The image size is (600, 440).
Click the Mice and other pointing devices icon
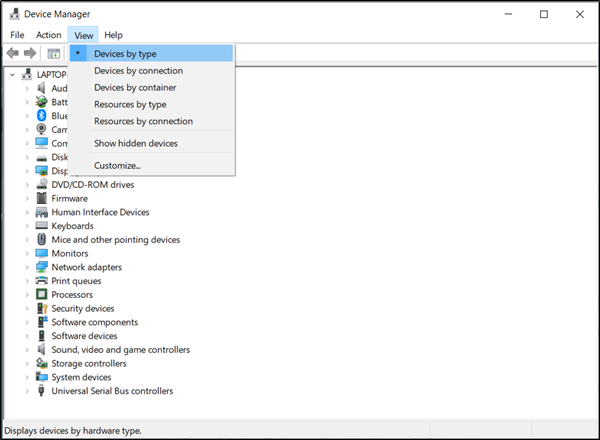41,240
